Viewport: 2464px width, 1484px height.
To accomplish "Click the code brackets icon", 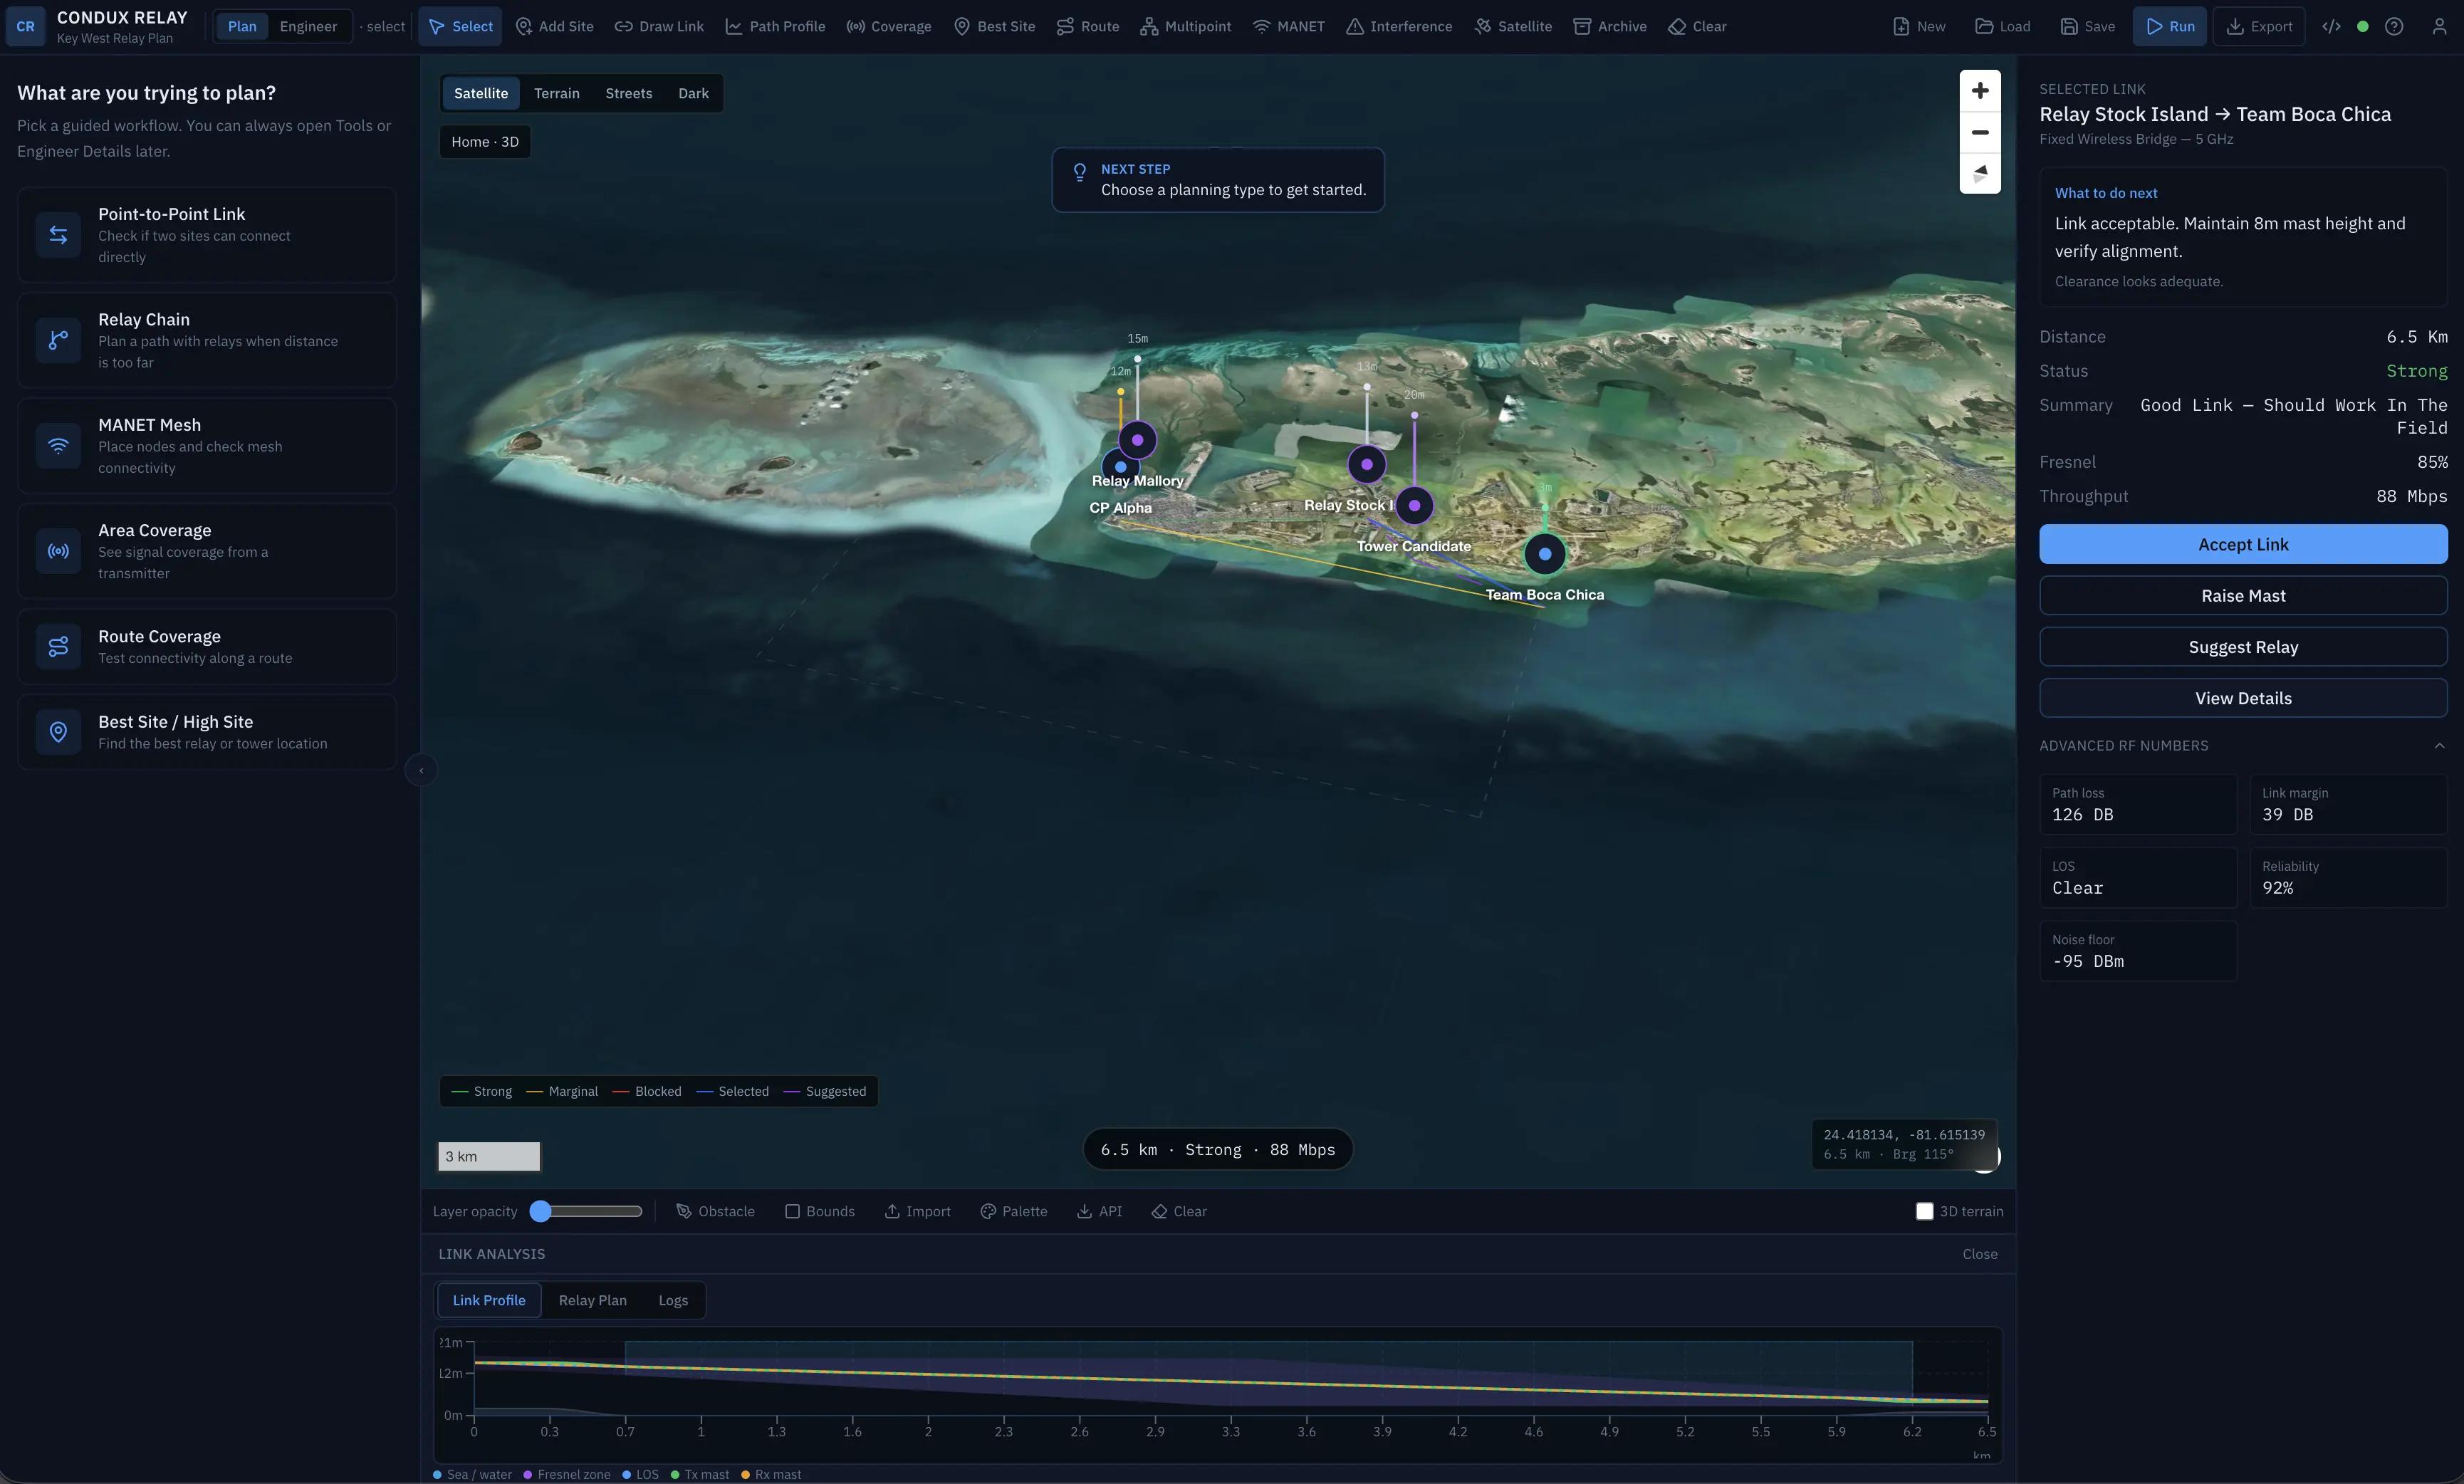I will pos(2331,26).
